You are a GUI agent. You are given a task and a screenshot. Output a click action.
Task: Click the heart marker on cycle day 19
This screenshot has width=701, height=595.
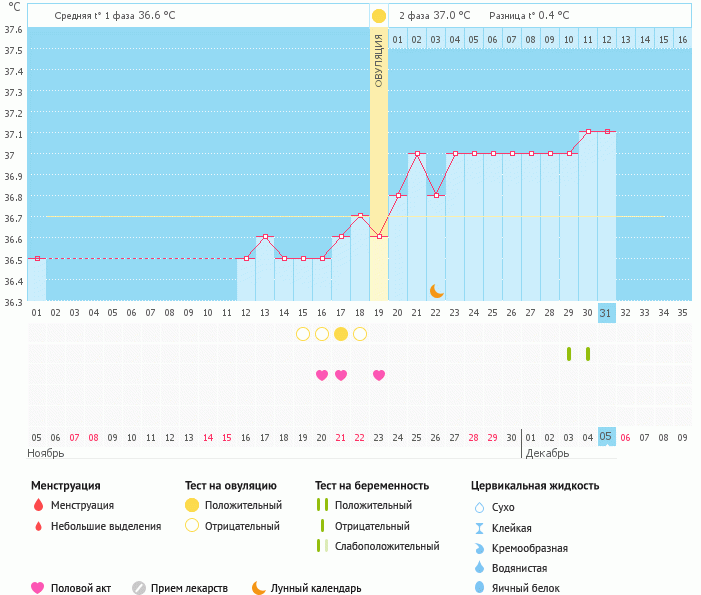[379, 375]
